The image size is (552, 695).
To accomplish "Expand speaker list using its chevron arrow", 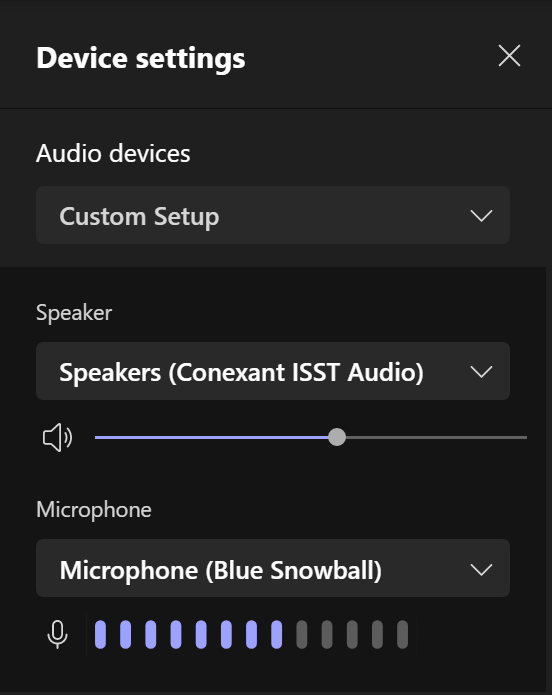I will tap(481, 372).
